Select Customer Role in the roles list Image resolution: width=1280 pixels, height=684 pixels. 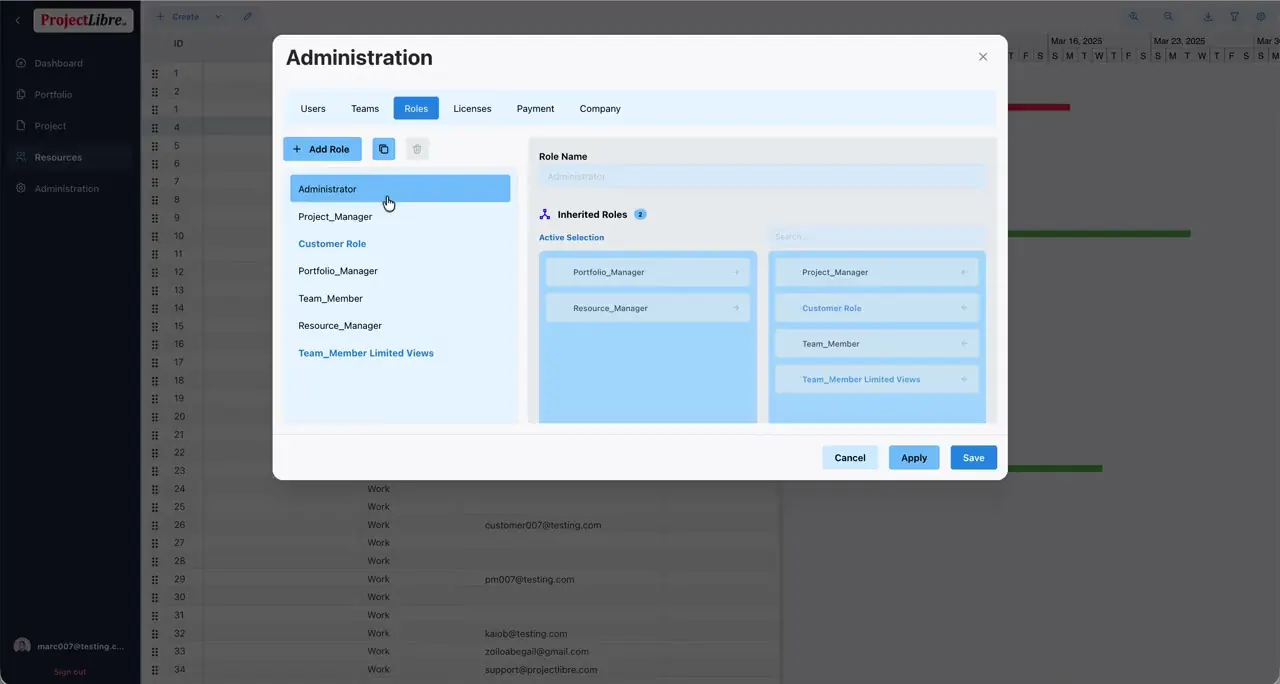(x=400, y=244)
